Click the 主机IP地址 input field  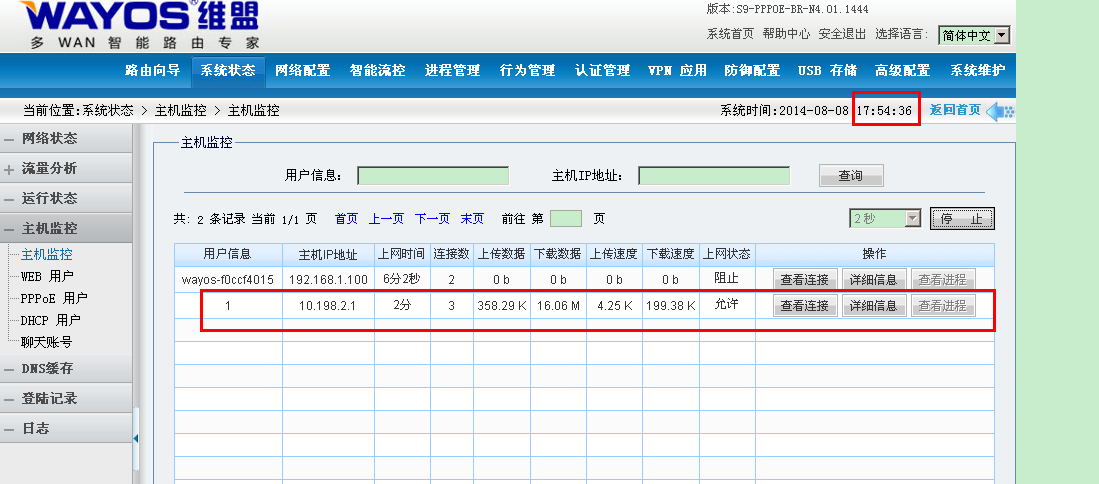tap(713, 176)
